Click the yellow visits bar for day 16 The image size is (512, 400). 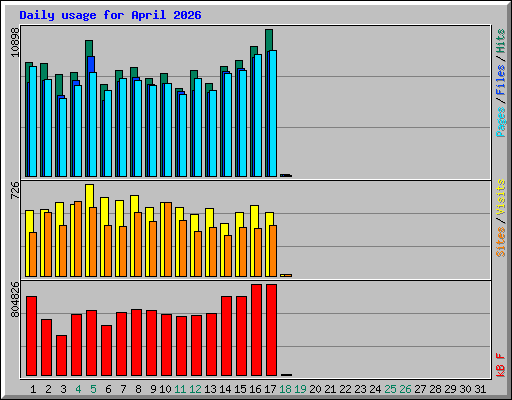tap(254, 217)
